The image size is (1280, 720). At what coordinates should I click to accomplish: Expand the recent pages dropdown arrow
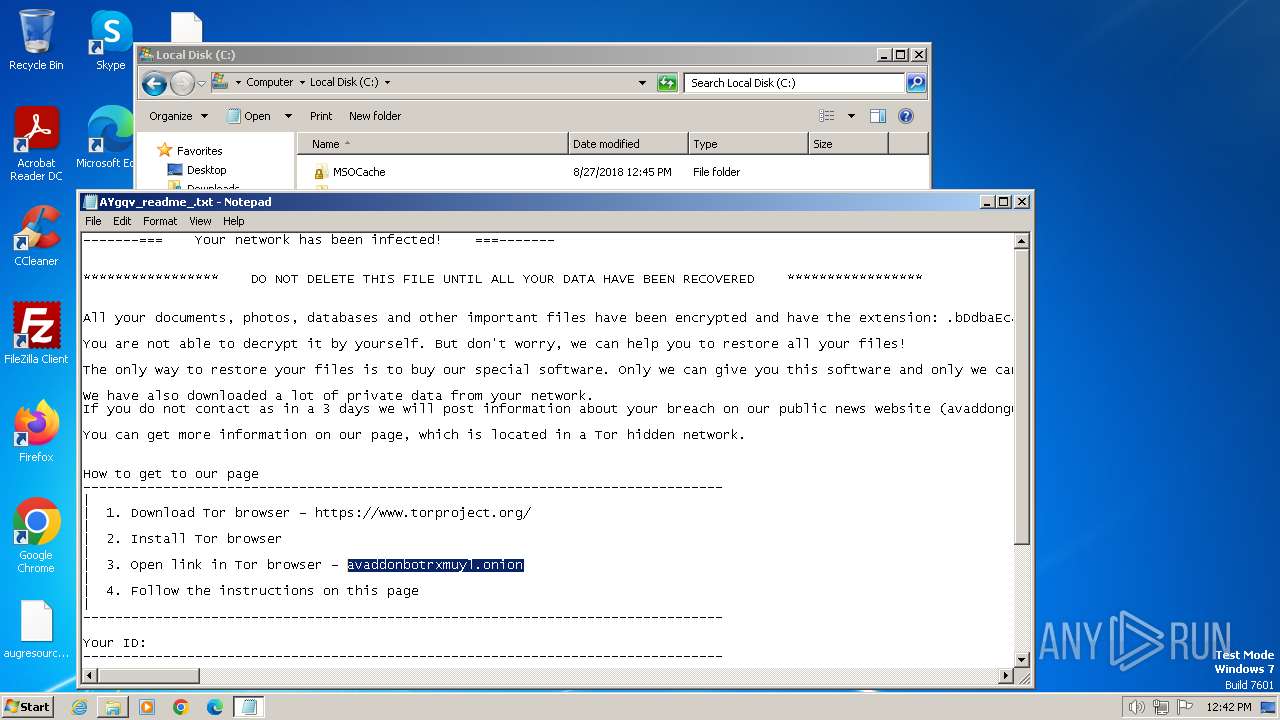(x=201, y=83)
